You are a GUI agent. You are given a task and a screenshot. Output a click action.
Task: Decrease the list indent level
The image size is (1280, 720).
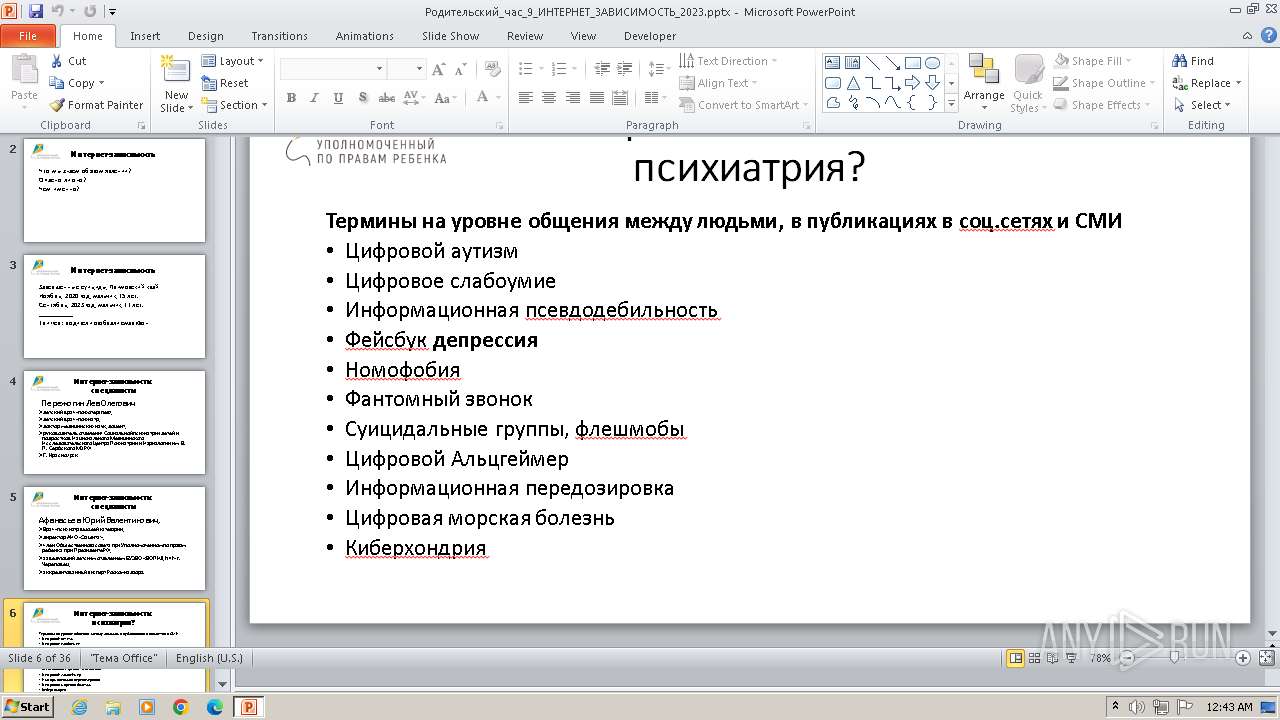(x=602, y=69)
